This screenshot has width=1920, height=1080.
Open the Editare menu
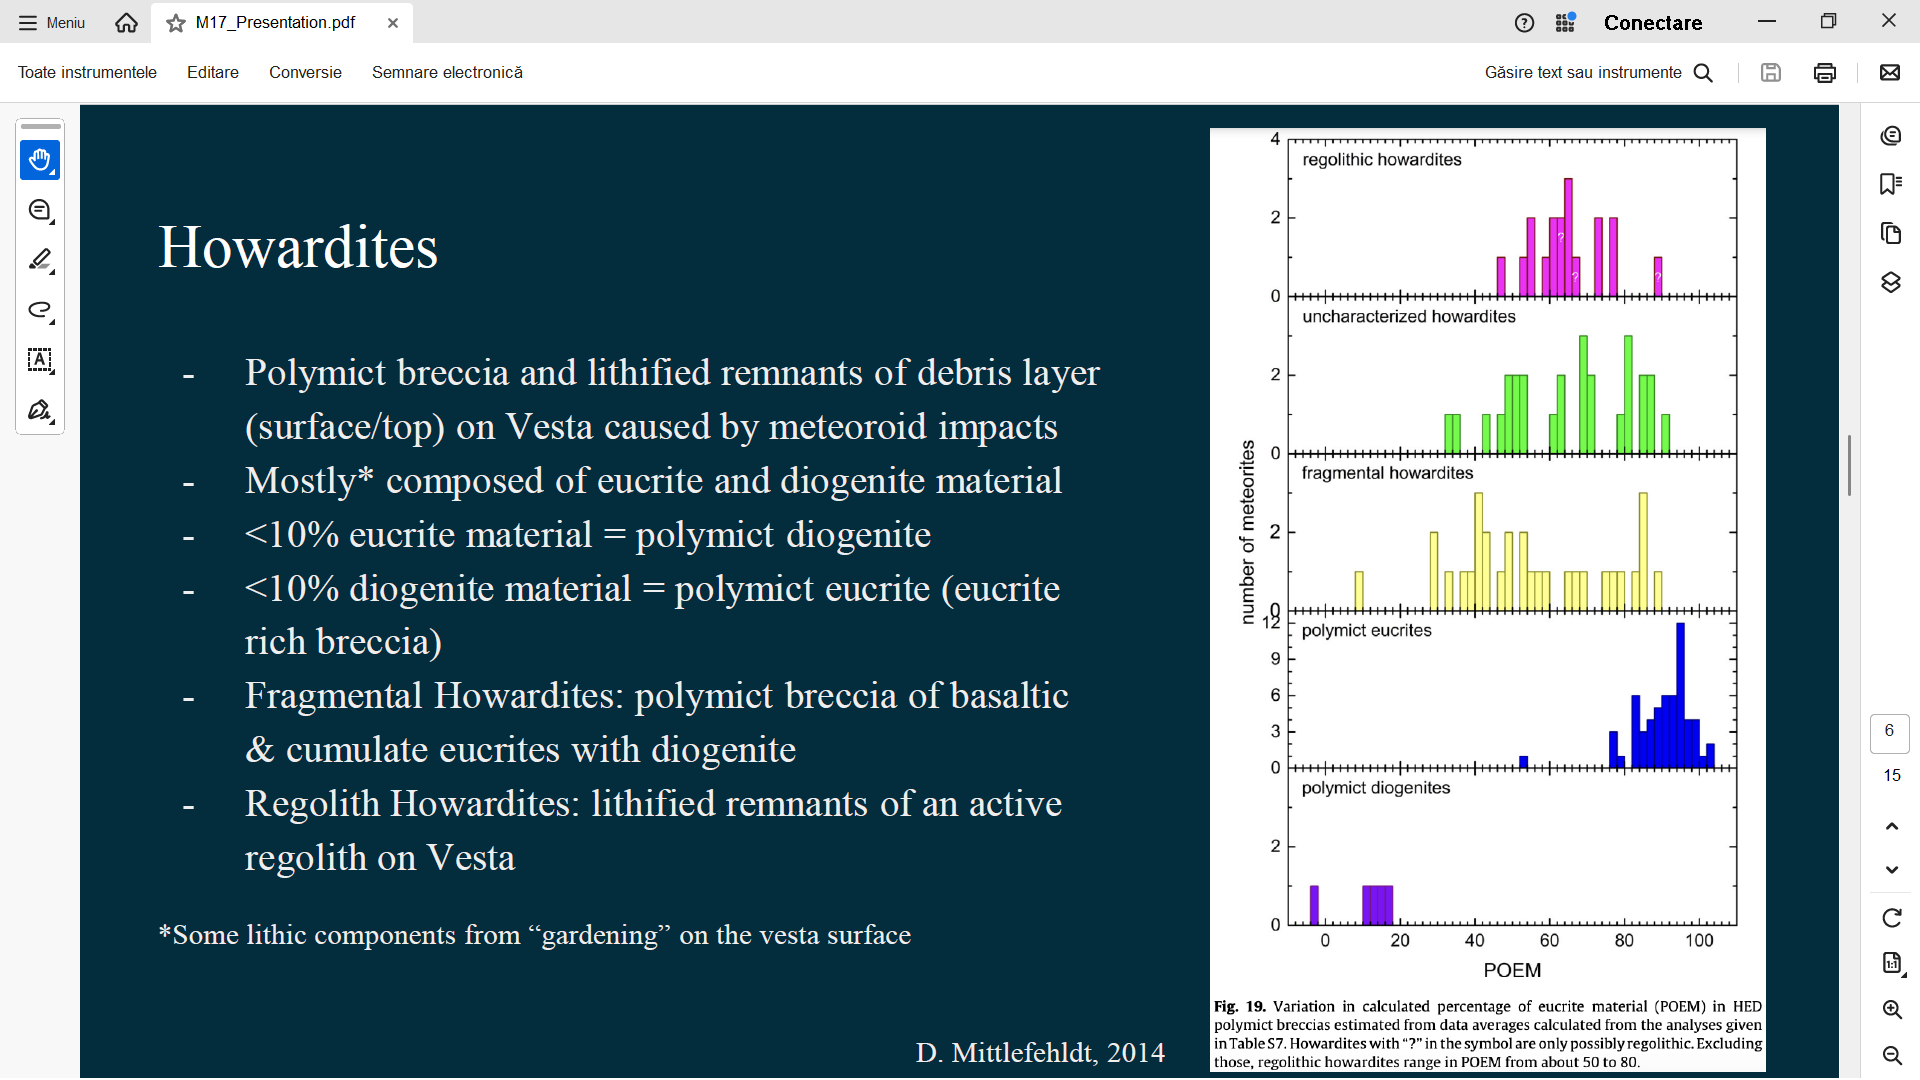(x=212, y=72)
